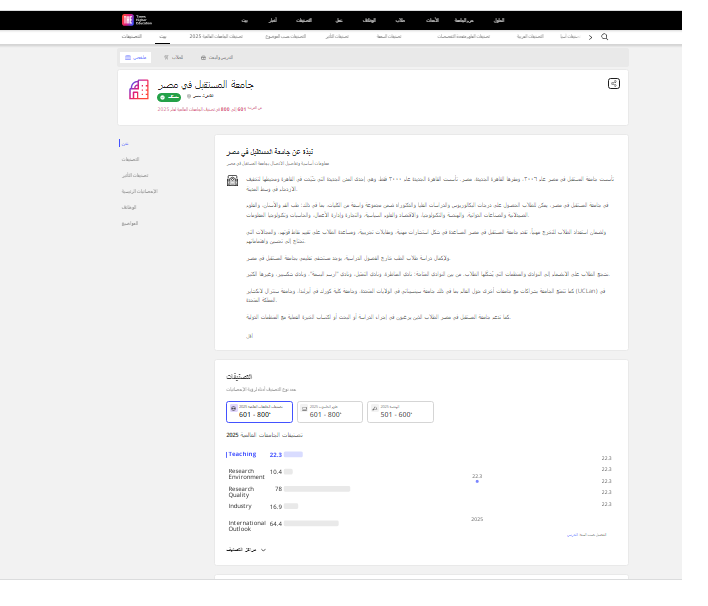Screen dimensions: 708x606
Task: Open search with the magnifier icon
Action: coord(606,36)
